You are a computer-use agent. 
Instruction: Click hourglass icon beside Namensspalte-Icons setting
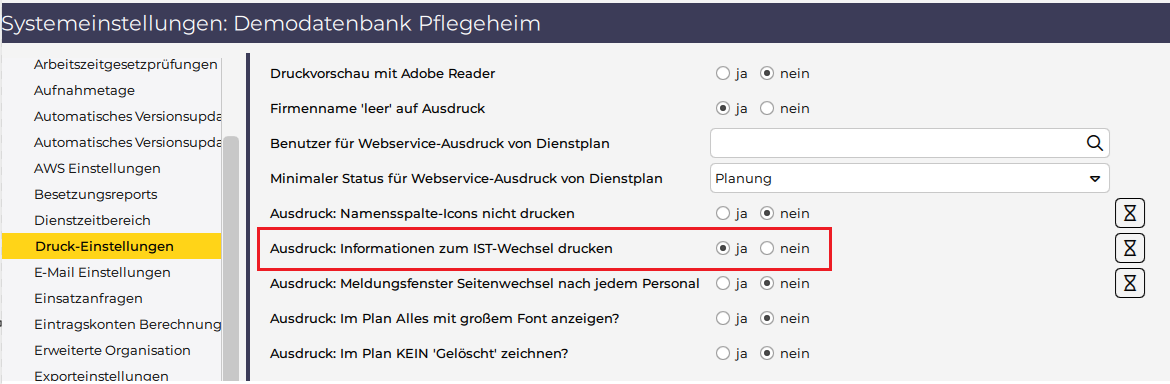(1130, 213)
